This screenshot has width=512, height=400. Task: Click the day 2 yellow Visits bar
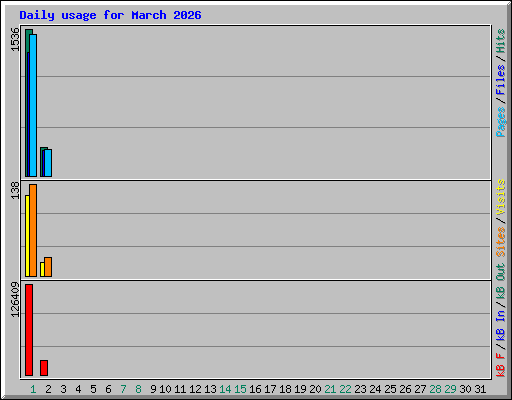click(x=42, y=269)
